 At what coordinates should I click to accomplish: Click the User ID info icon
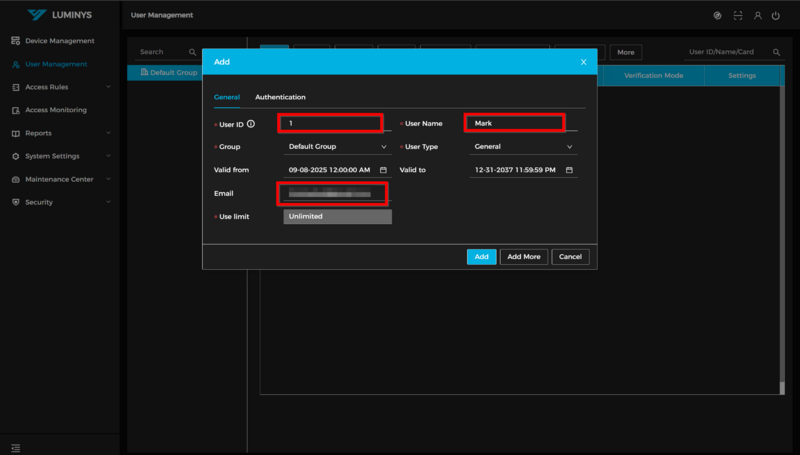[x=251, y=124]
